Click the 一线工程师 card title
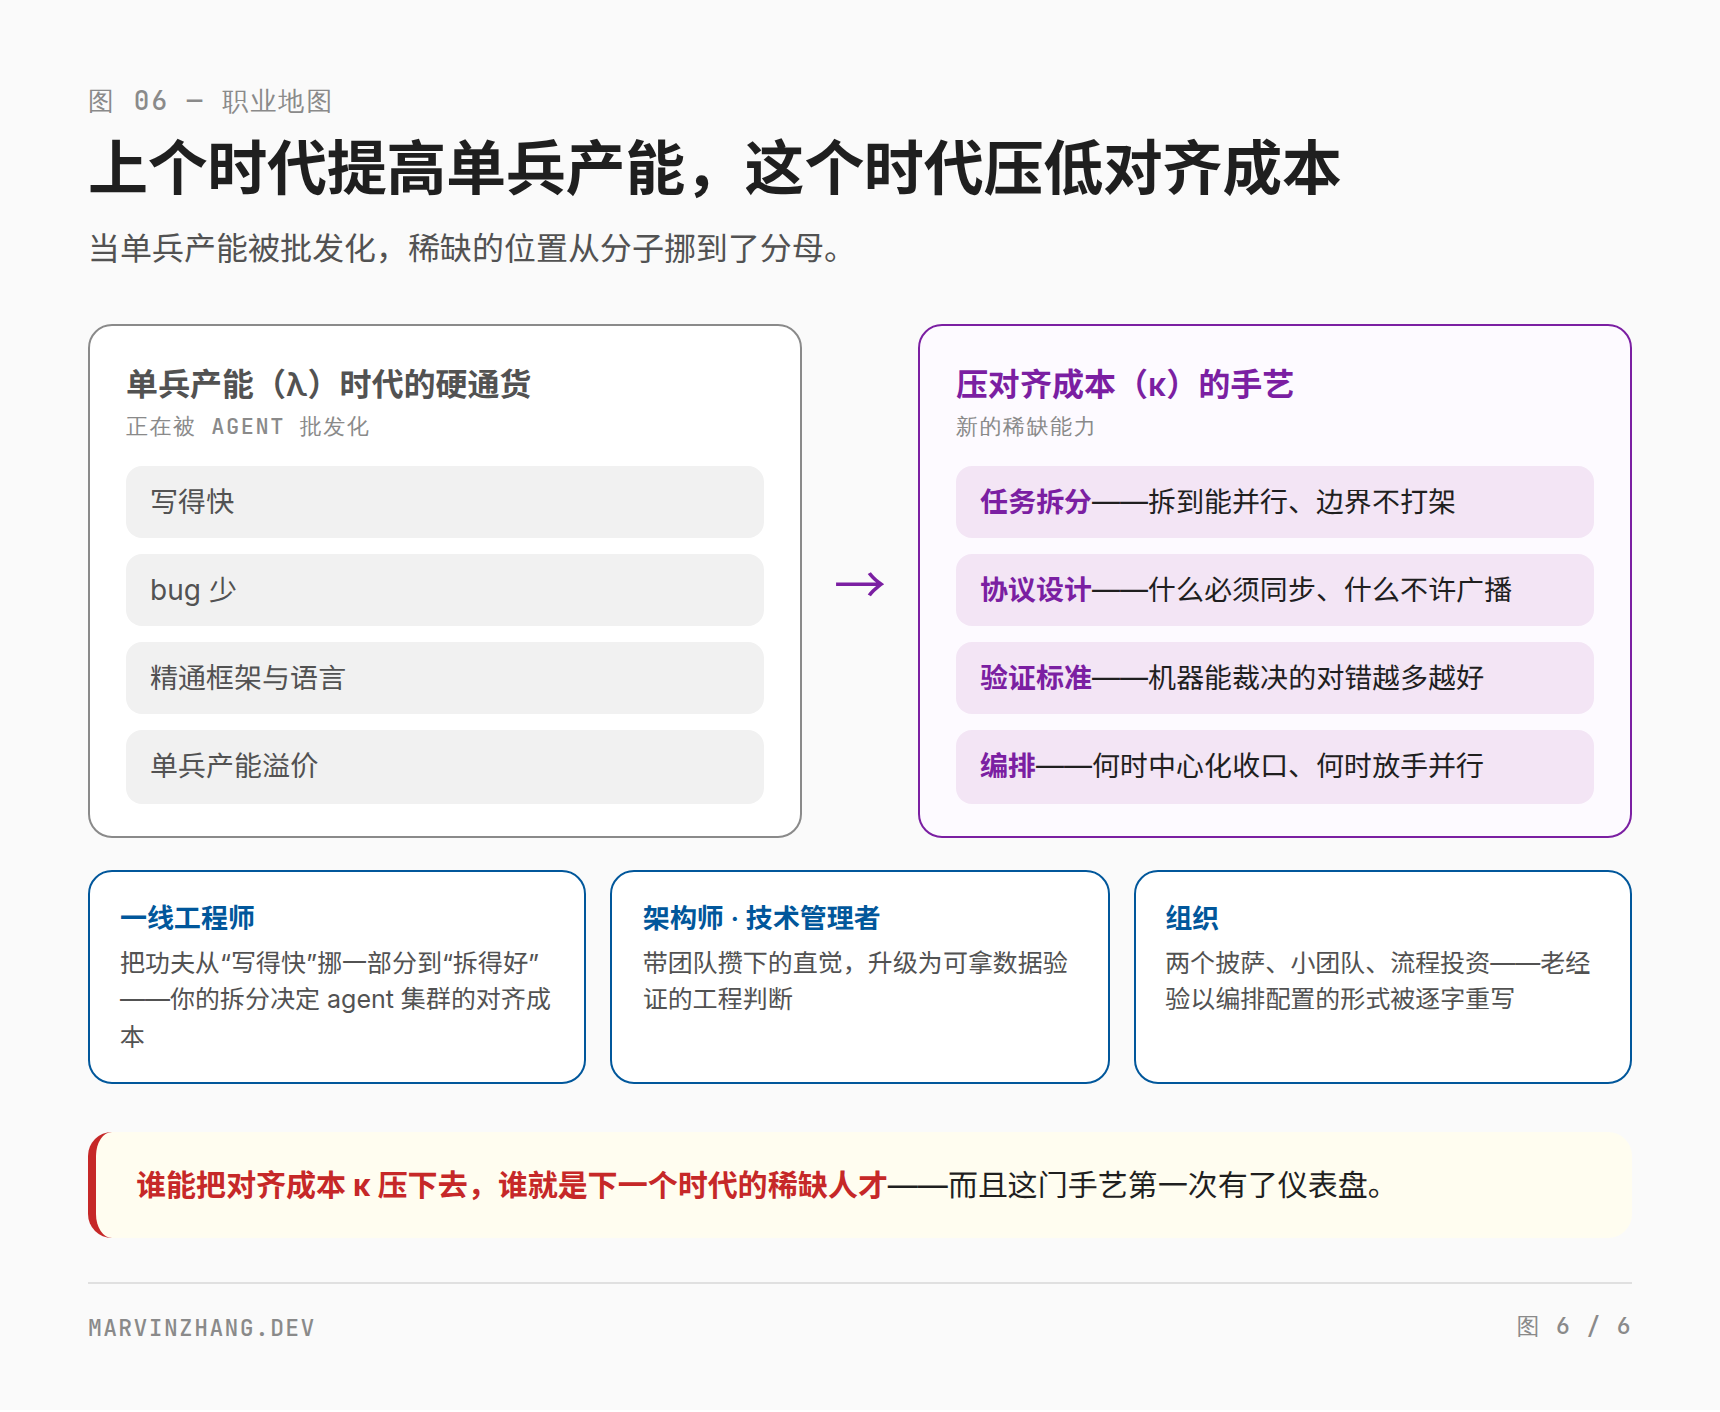 coord(187,918)
